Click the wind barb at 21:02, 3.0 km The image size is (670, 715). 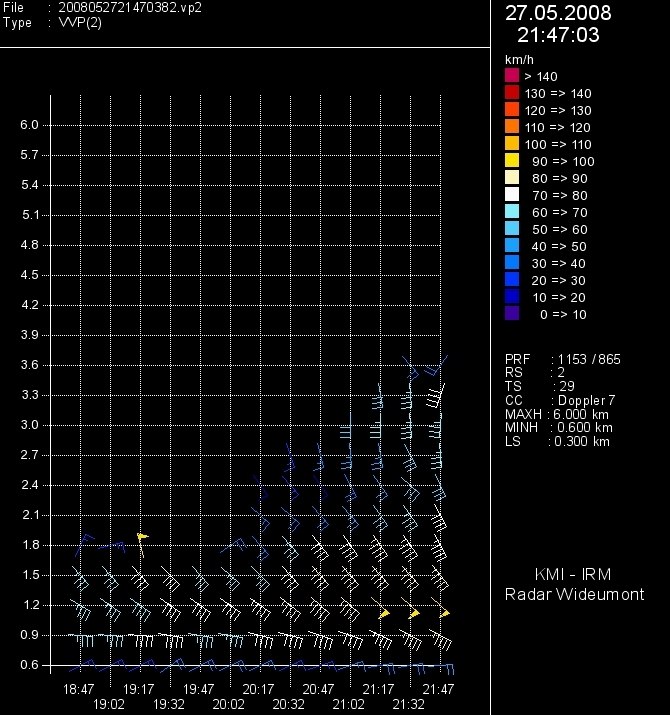[x=346, y=426]
